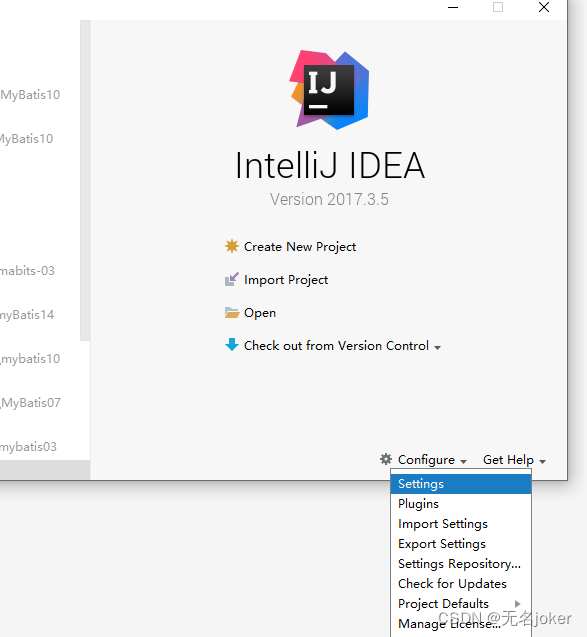Open recent project MyBatis07
The width and height of the screenshot is (587, 637).
point(30,403)
